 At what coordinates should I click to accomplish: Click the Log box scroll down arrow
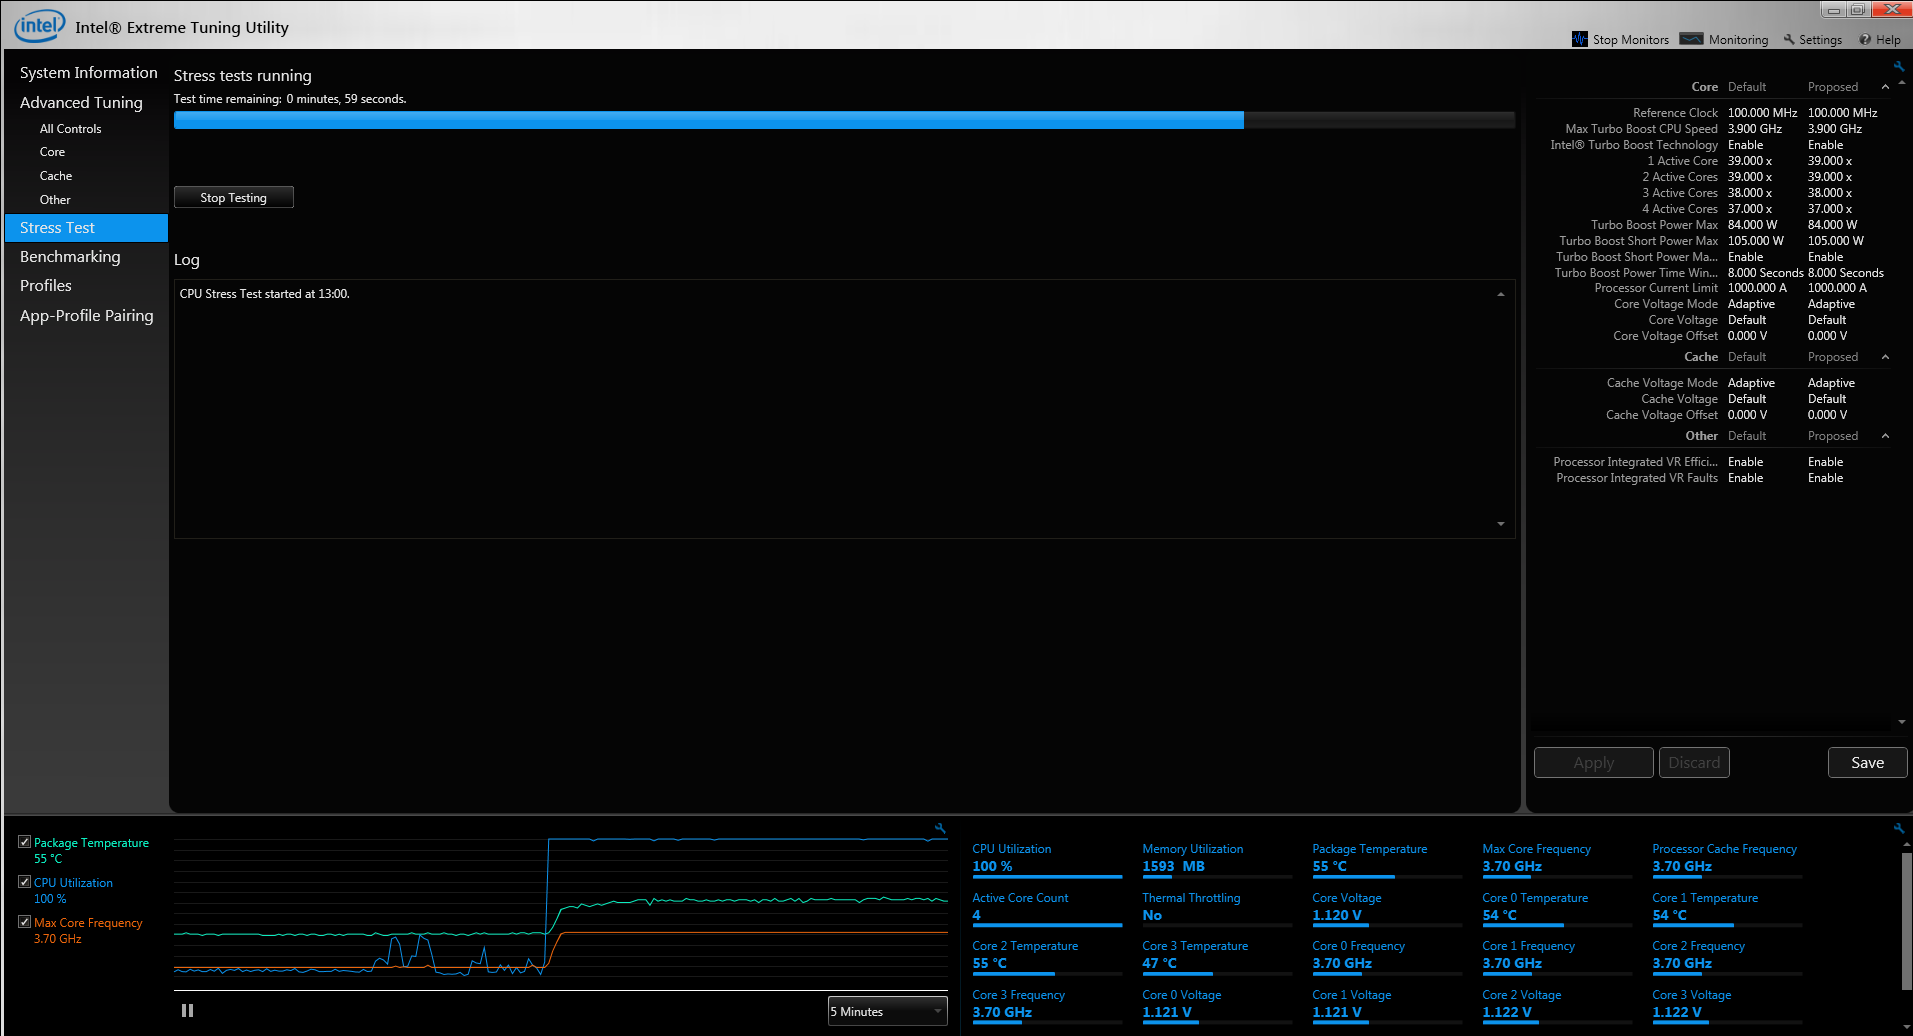tap(1500, 524)
